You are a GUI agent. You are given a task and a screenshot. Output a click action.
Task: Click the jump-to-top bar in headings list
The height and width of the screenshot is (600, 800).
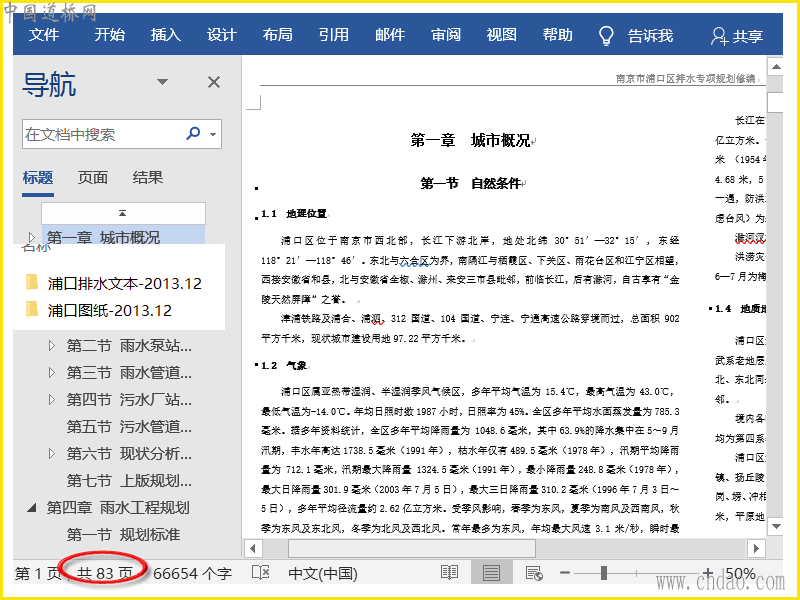(x=123, y=213)
